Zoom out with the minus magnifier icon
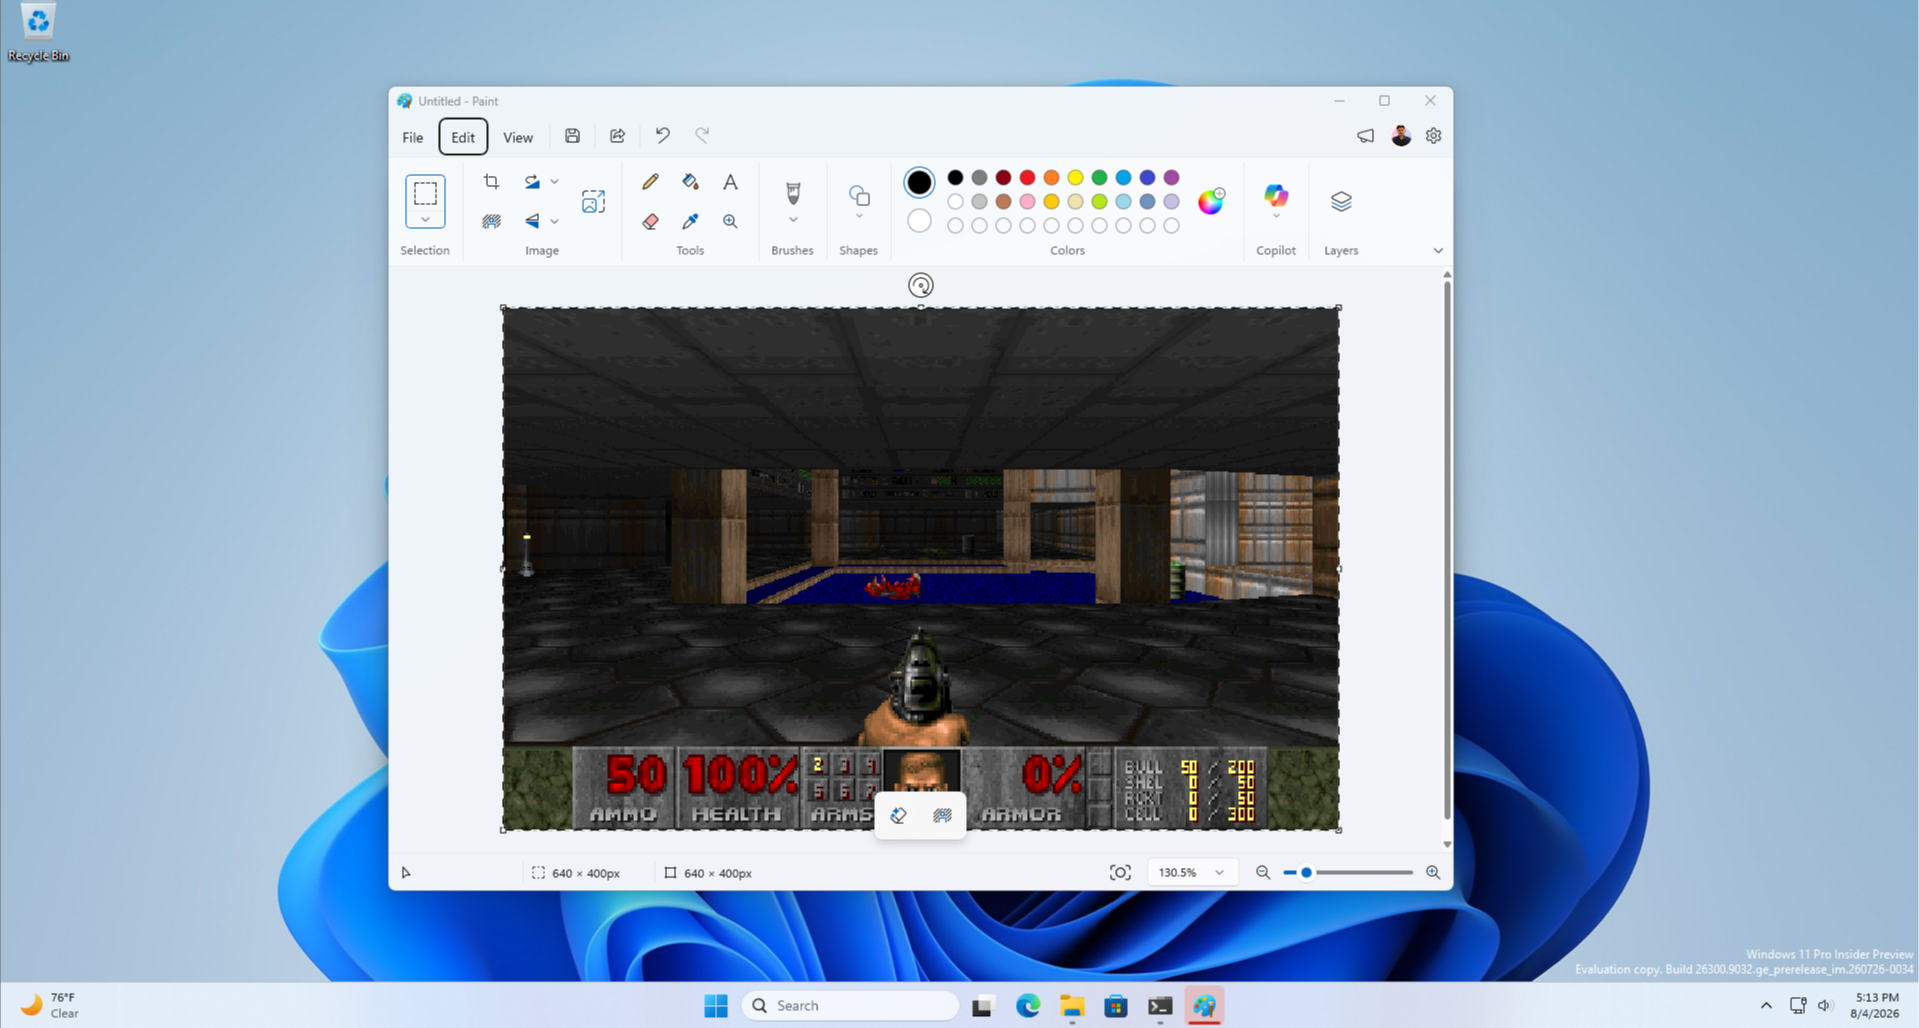1919x1028 pixels. pos(1263,873)
